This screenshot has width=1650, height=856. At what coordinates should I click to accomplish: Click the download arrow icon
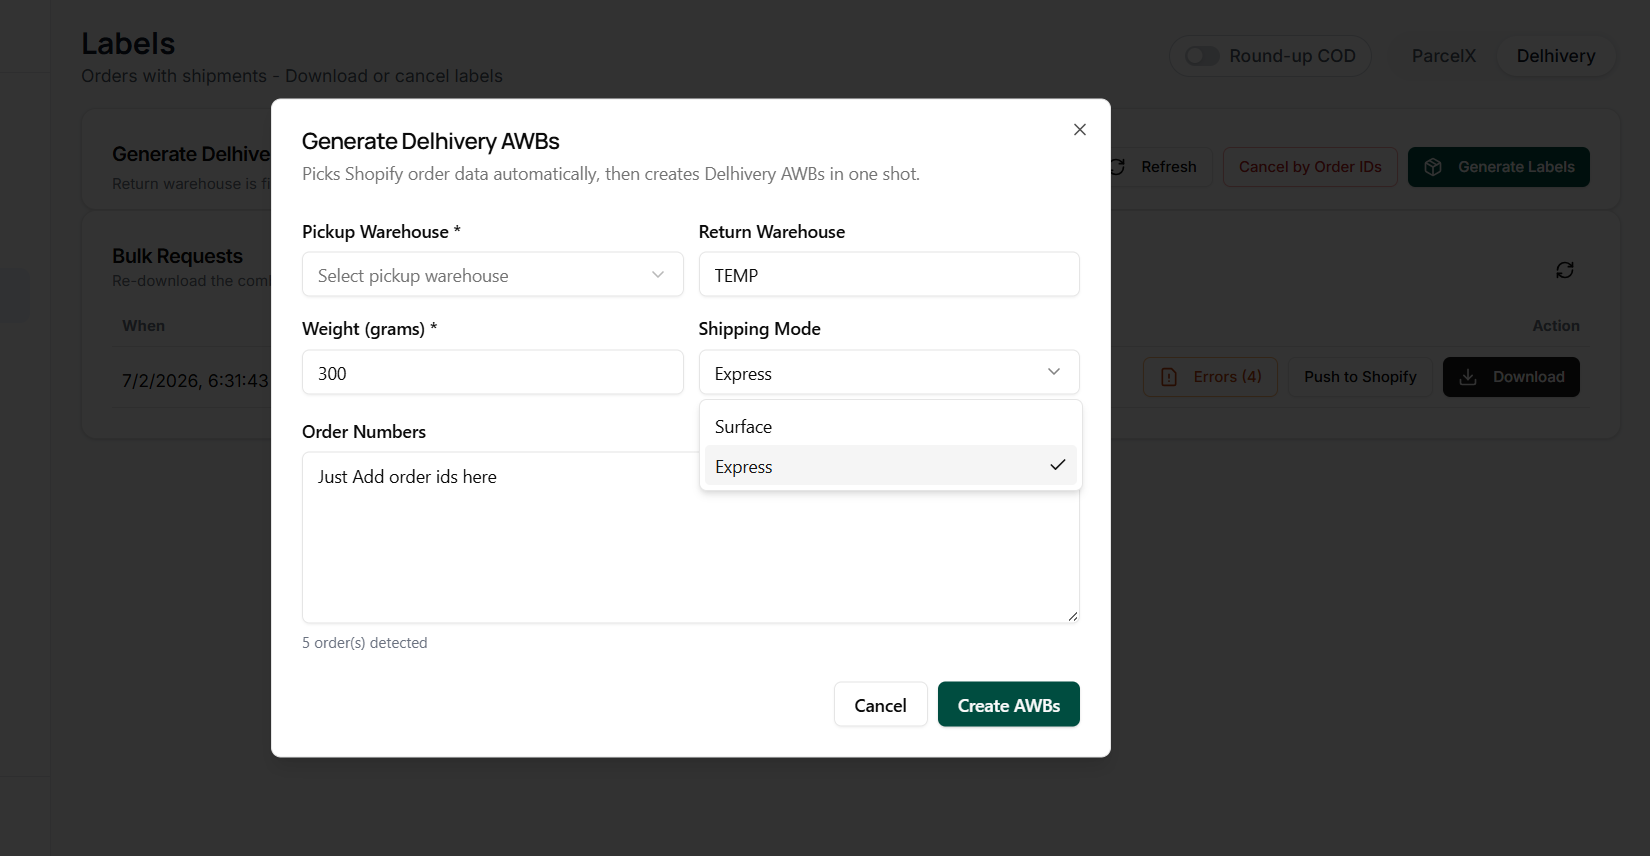coord(1468,377)
